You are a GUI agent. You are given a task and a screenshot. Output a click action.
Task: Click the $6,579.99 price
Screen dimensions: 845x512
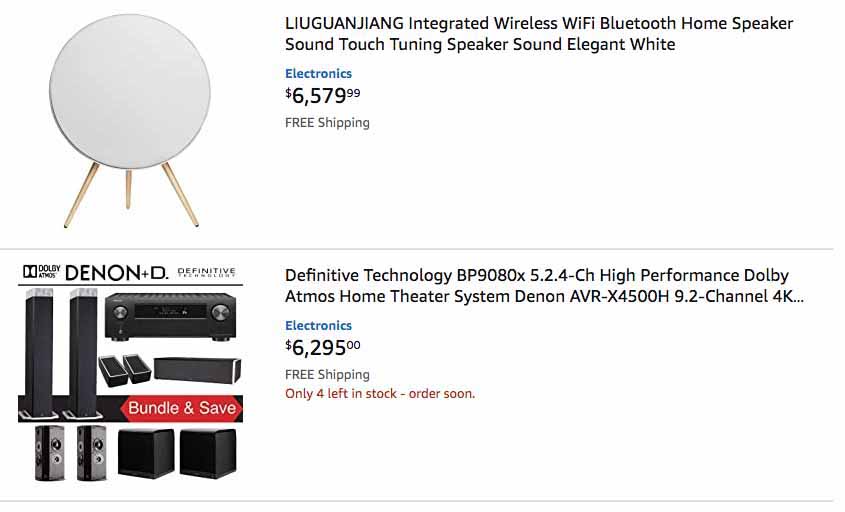[x=322, y=96]
